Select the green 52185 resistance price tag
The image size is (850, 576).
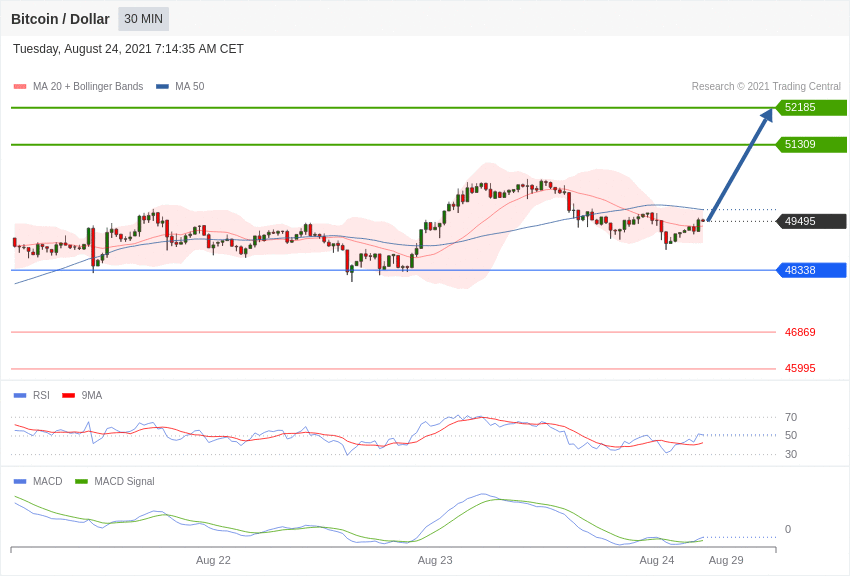811,108
